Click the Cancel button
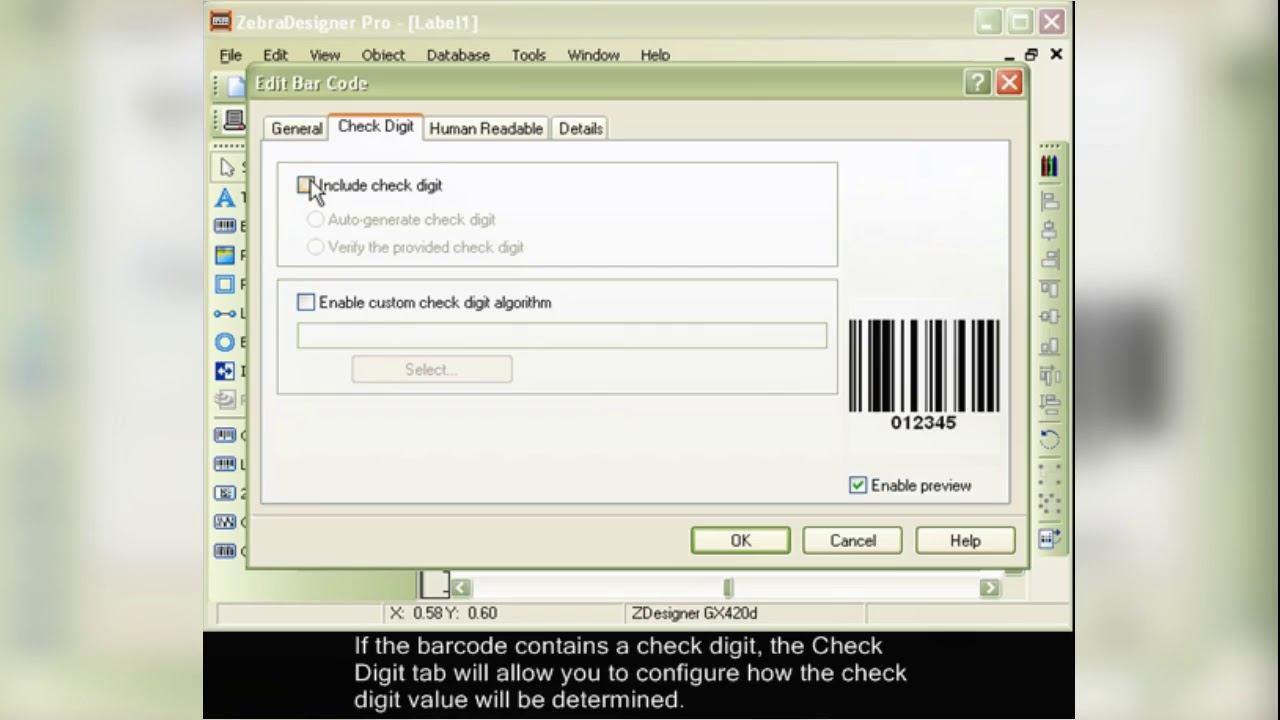The width and height of the screenshot is (1280, 720). 852,540
